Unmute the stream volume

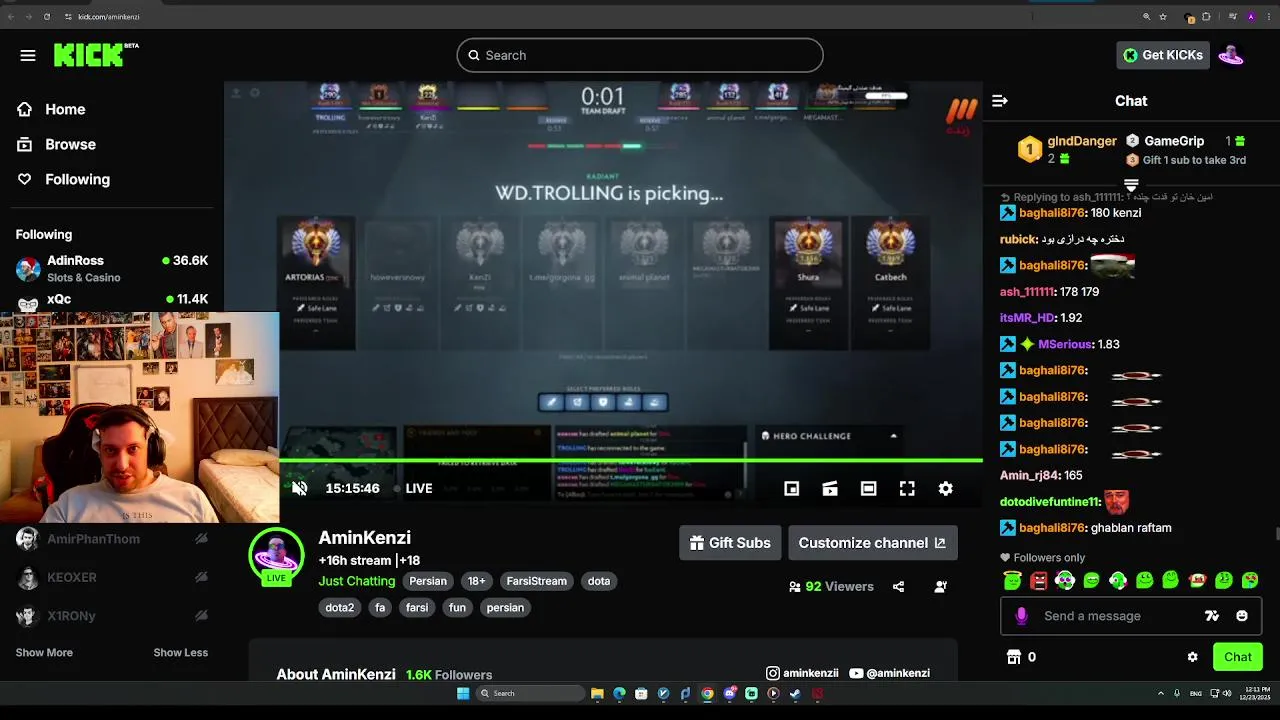[x=299, y=488]
